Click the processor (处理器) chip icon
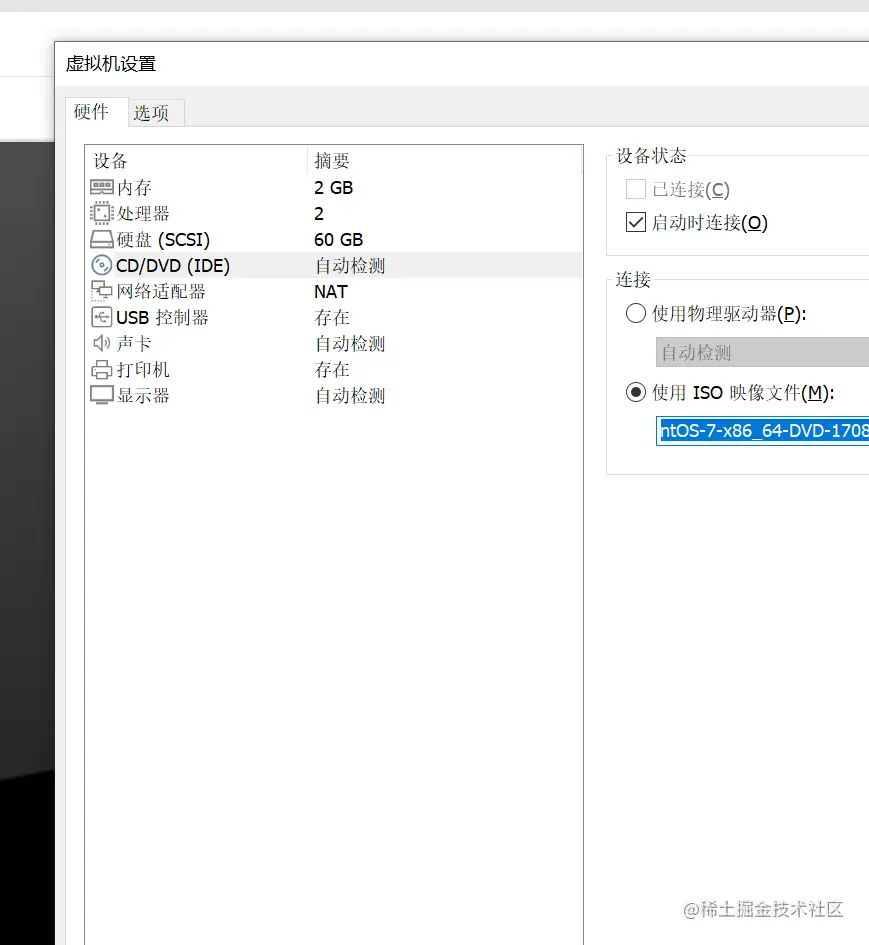869x945 pixels. 101,213
